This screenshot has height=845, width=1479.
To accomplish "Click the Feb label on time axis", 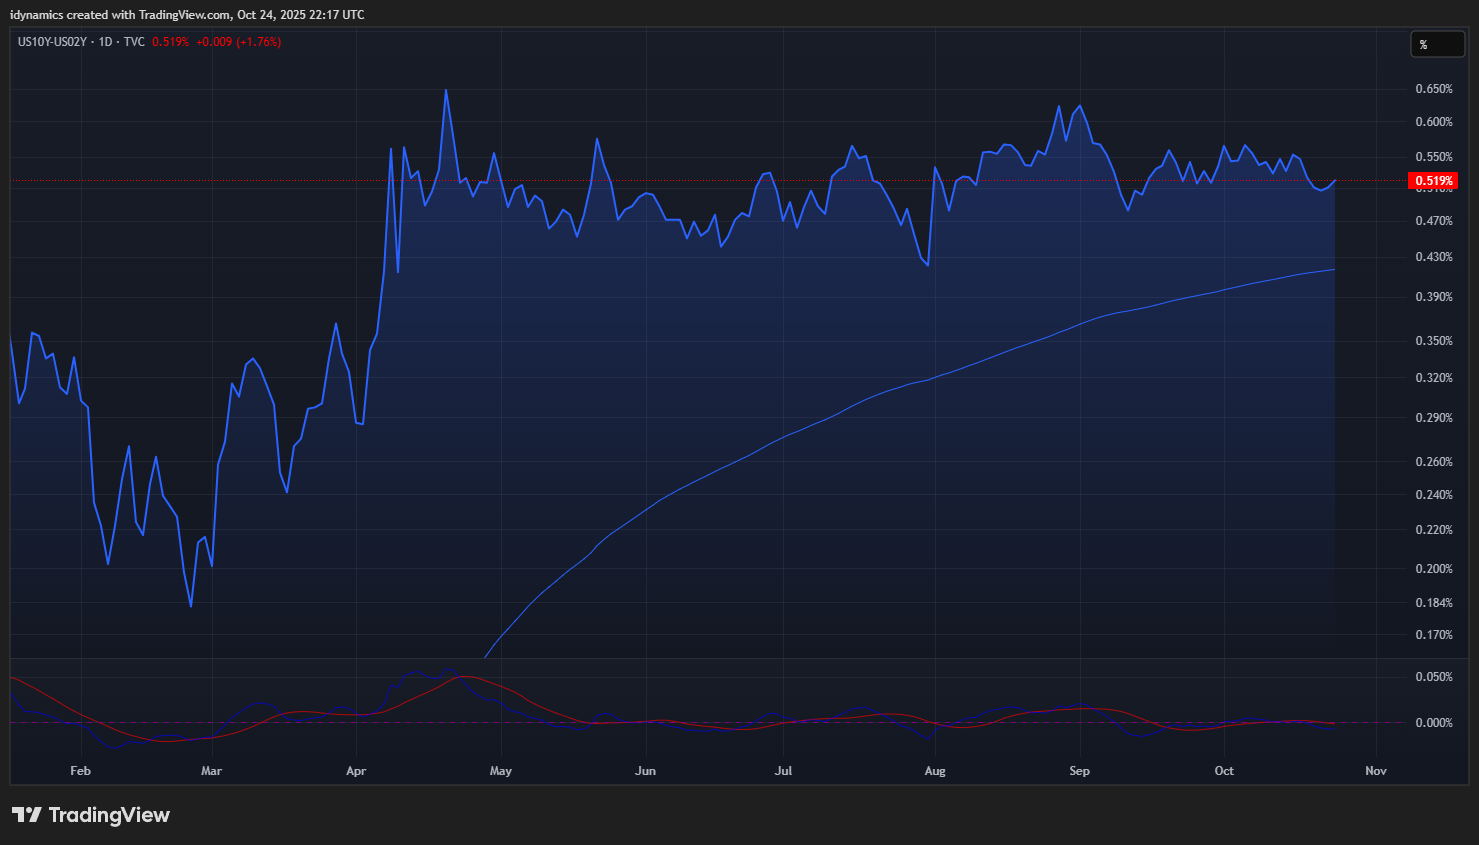I will click(80, 771).
